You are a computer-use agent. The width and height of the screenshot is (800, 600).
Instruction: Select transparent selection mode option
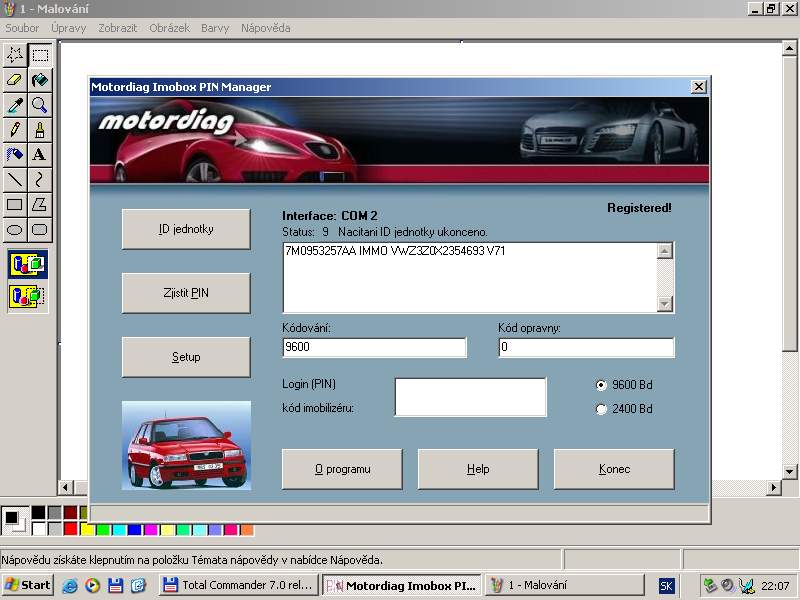coord(28,296)
